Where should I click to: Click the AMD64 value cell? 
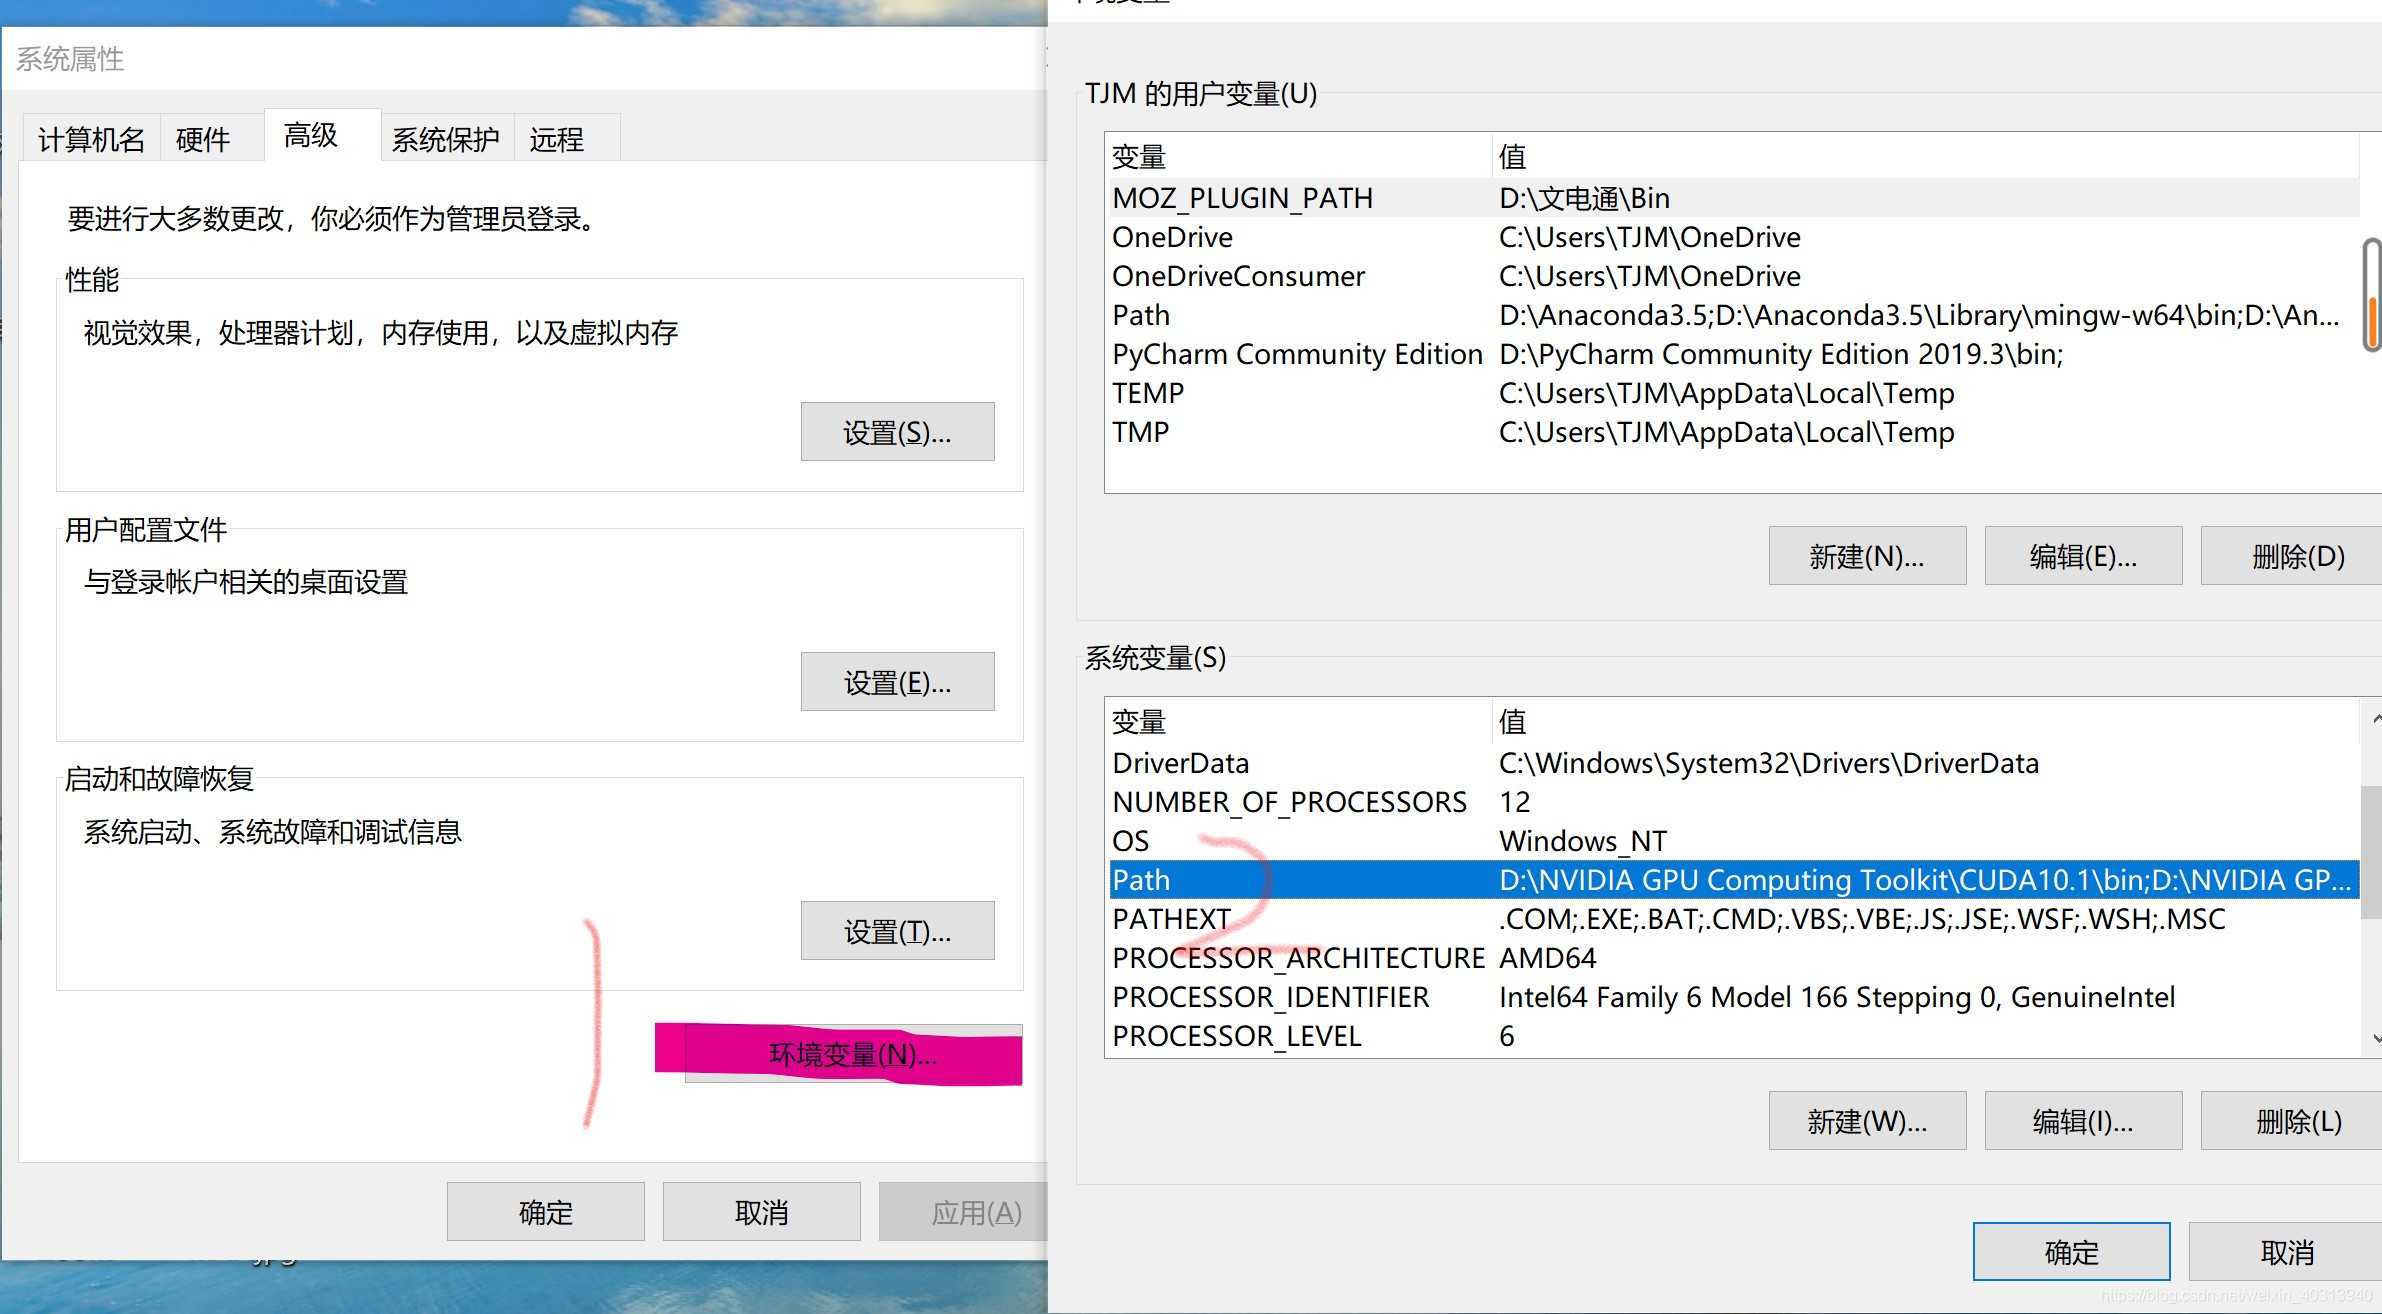point(1547,958)
